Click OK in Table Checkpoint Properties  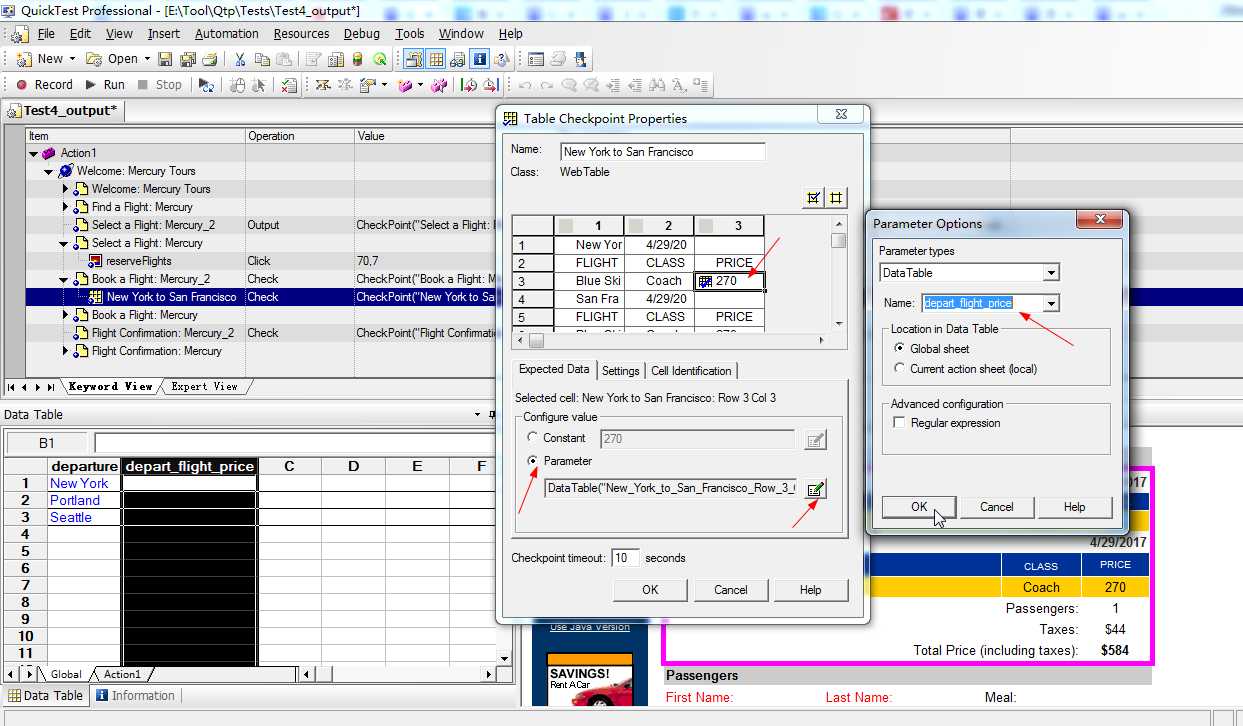650,590
